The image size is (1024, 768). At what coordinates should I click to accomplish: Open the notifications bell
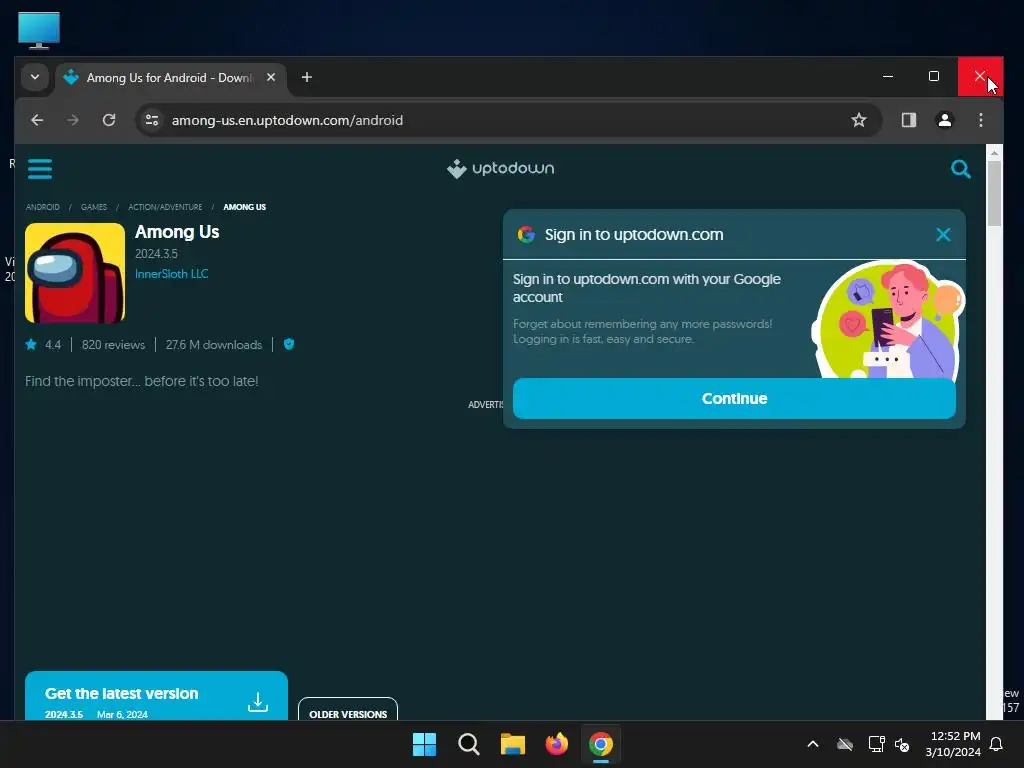point(997,744)
